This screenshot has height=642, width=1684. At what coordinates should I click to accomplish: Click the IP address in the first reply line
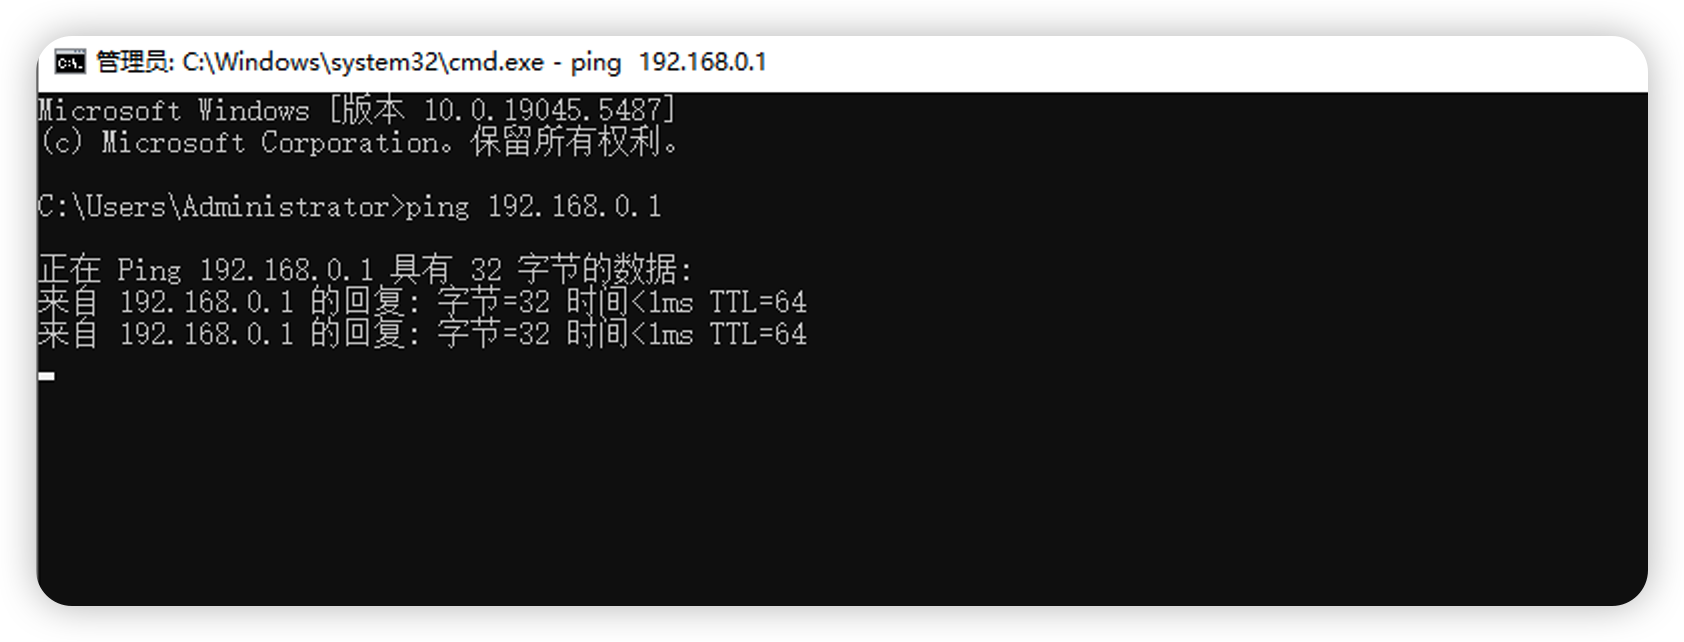click(207, 302)
